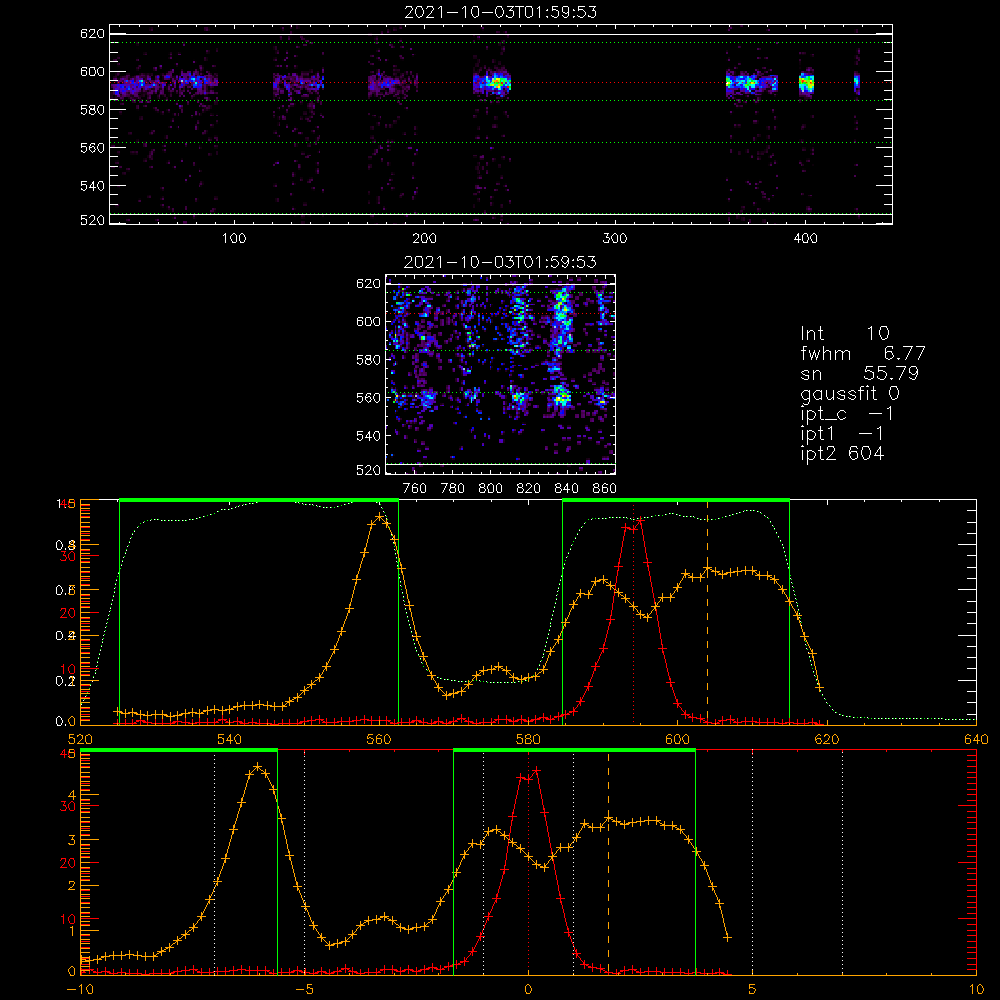Click x-axis label 780 under the middle image
Screen dimensions: 1000x1000
453,489
